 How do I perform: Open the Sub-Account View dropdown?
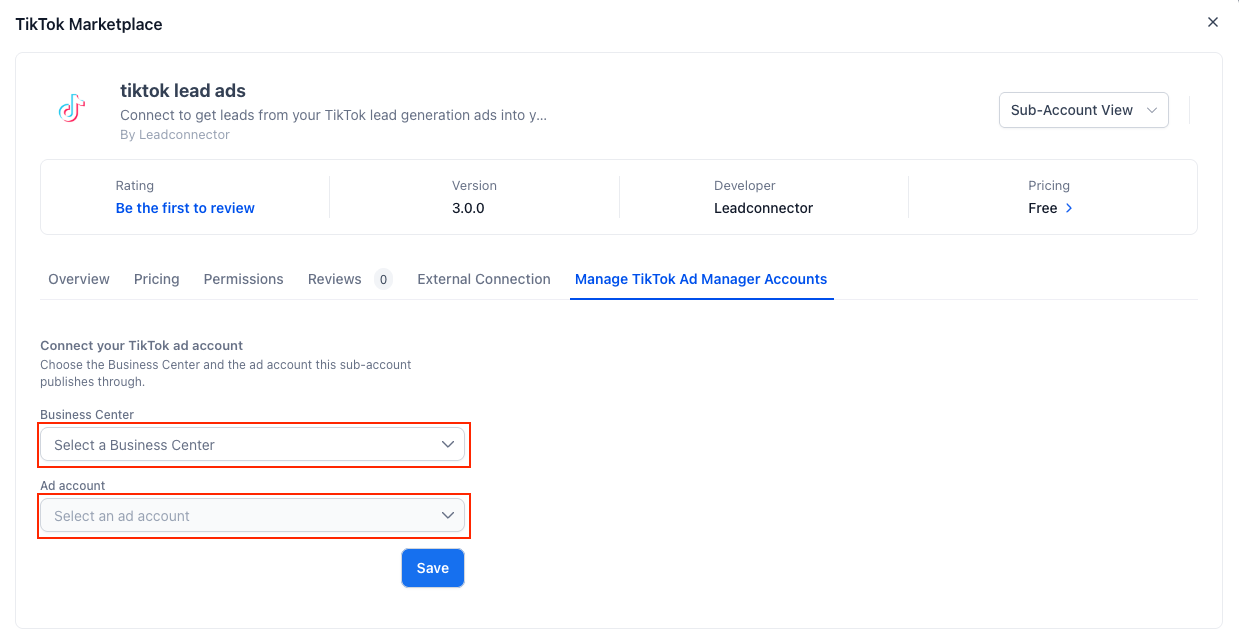point(1084,110)
